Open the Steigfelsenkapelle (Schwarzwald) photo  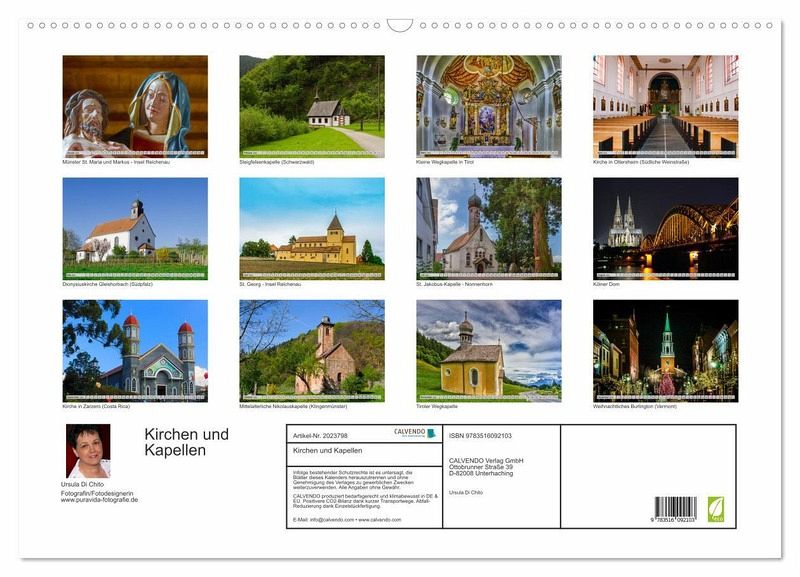pyautogui.click(x=311, y=106)
